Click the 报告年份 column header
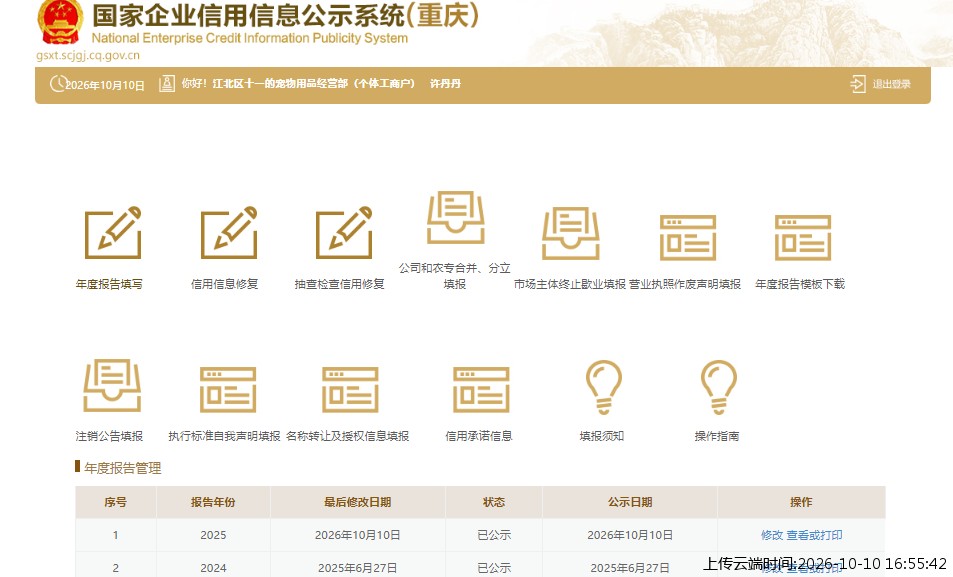The height and width of the screenshot is (577, 953). 213,502
